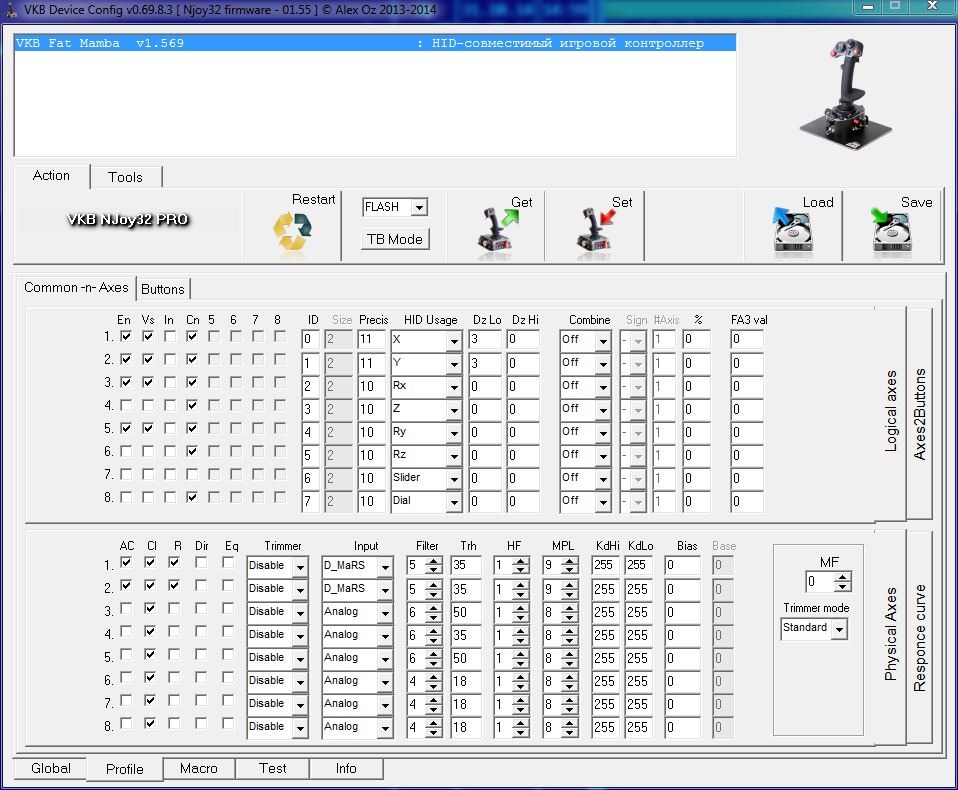
Task: Click % field for logical axis 5
Action: (x=697, y=433)
